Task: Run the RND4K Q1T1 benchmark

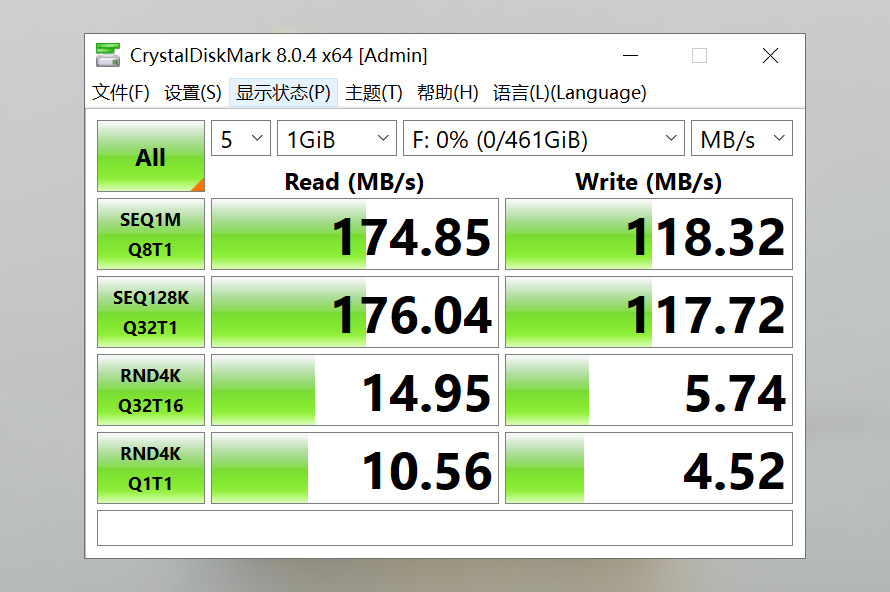Action: pyautogui.click(x=150, y=467)
